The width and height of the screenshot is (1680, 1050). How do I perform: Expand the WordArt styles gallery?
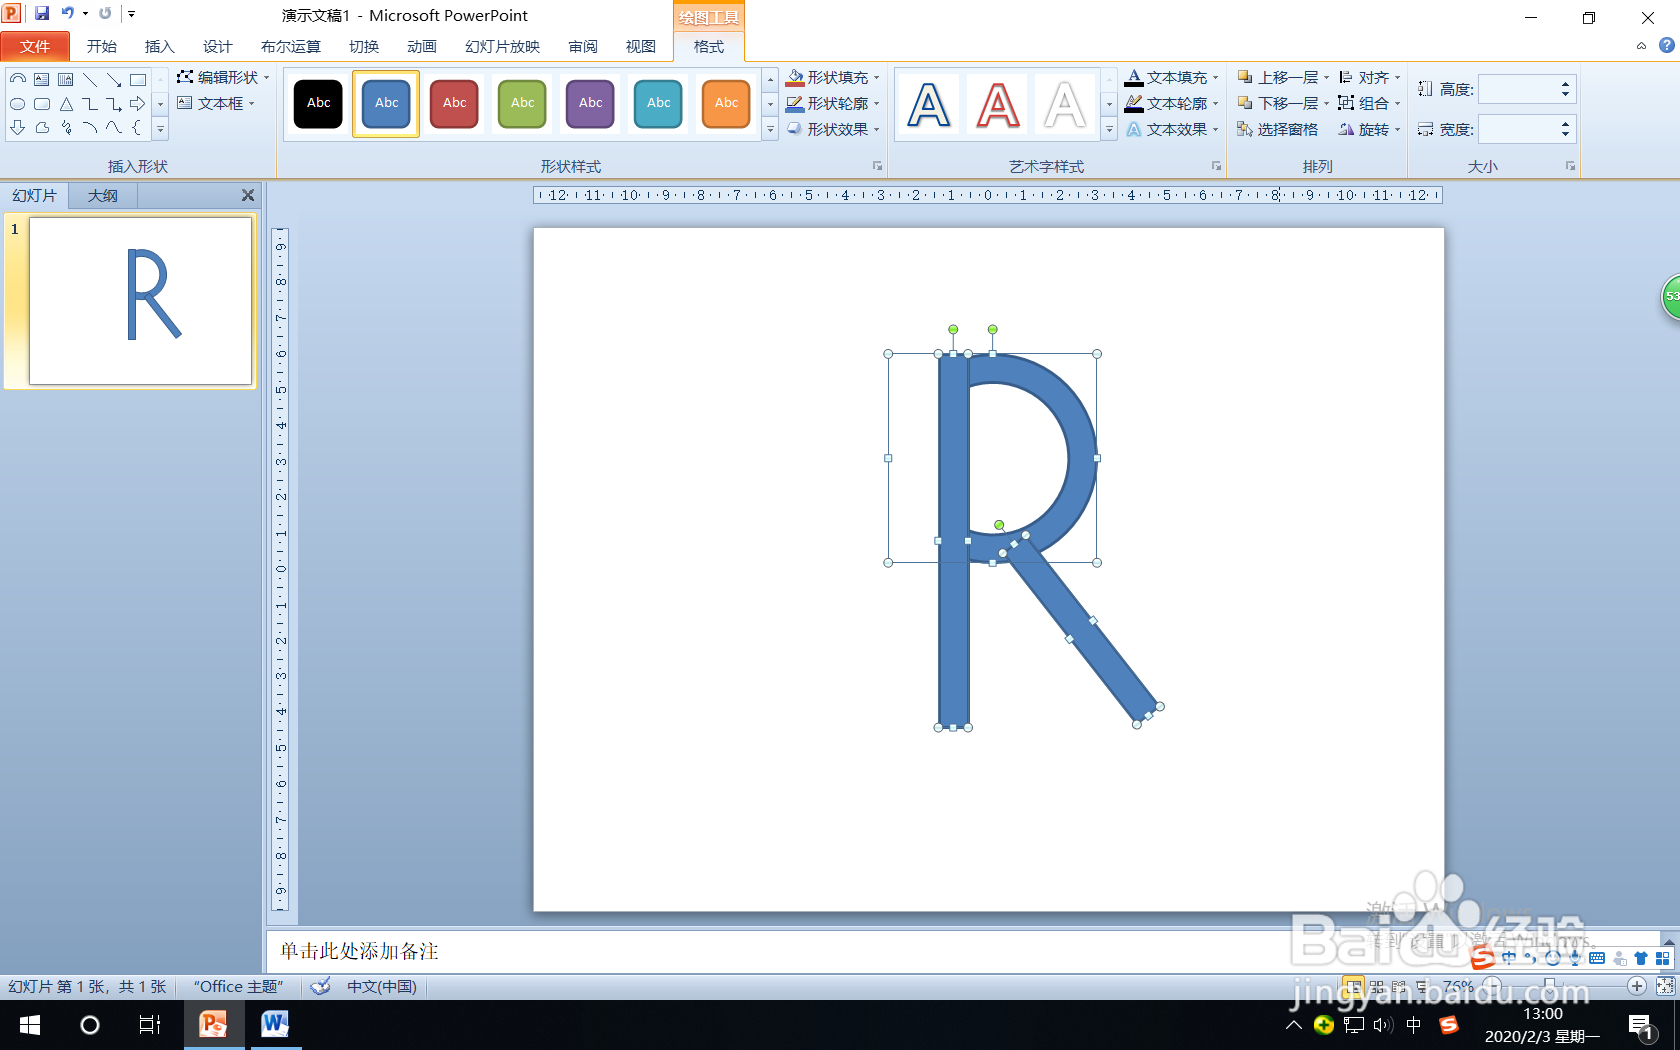[1108, 129]
